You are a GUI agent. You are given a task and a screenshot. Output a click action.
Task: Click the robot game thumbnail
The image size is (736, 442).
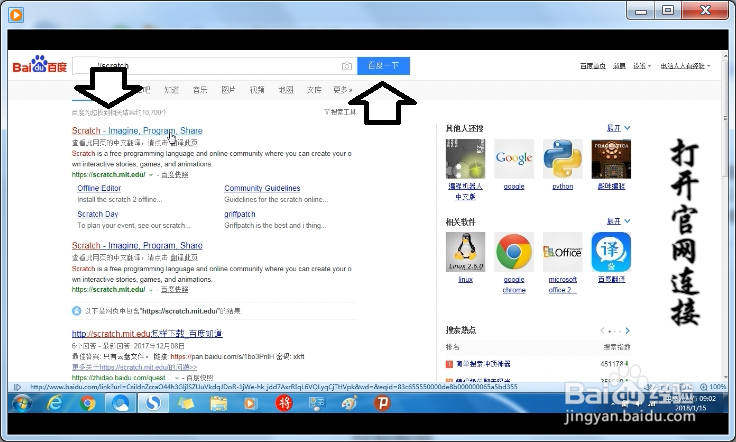coord(465,159)
